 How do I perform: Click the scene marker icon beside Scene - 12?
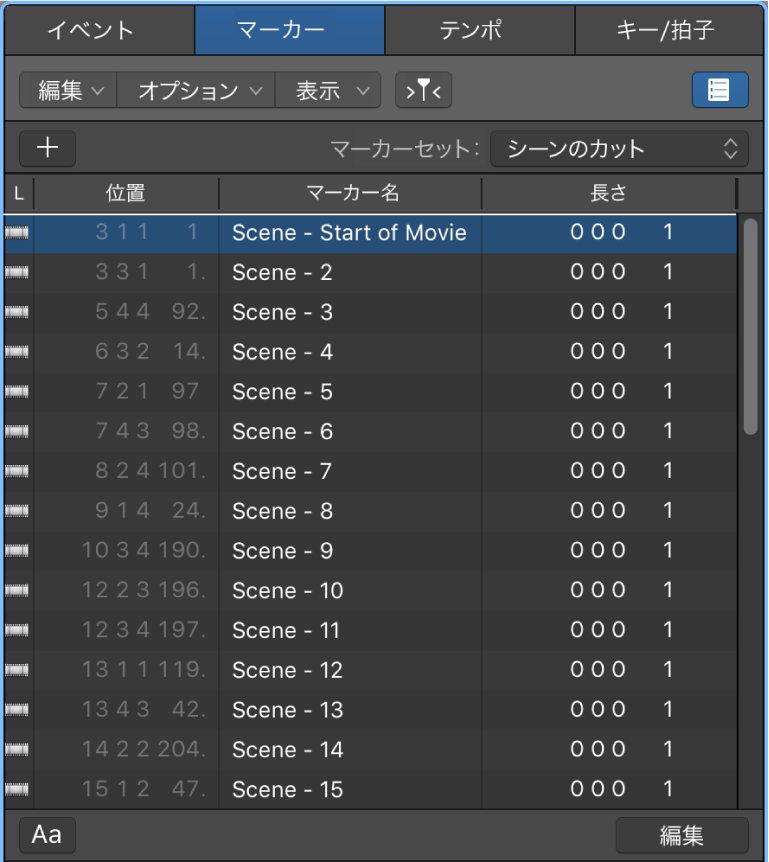coord(17,671)
